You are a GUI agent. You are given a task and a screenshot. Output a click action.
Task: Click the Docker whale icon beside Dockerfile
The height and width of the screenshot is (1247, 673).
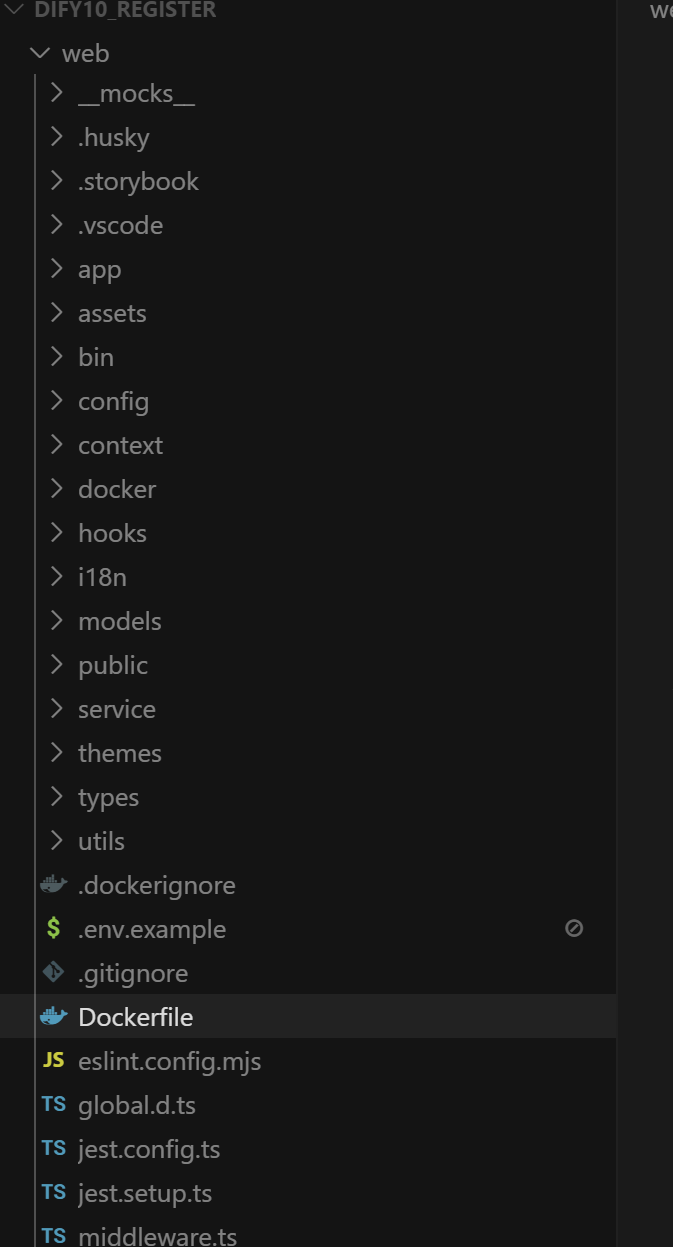point(53,1017)
